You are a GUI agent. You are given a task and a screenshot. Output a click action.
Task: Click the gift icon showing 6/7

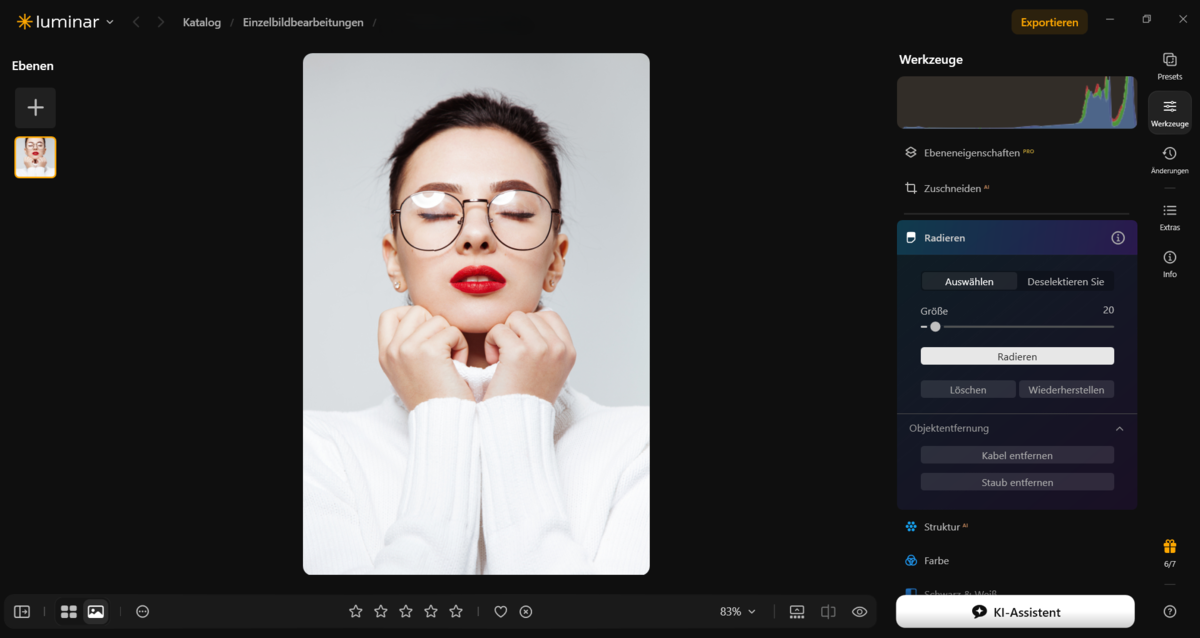[x=1170, y=553]
